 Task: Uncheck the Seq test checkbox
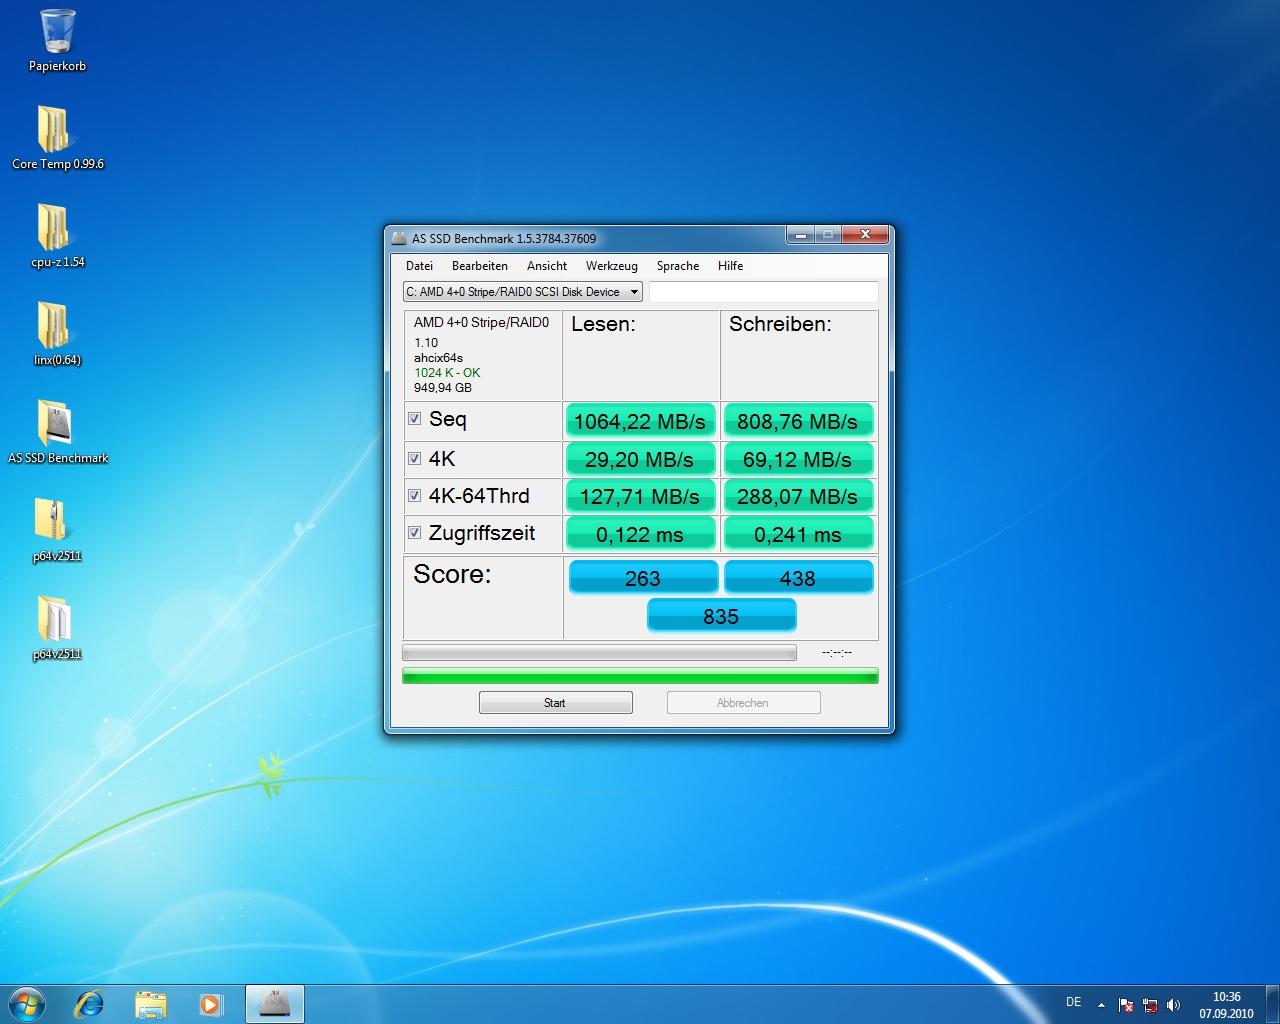pyautogui.click(x=414, y=419)
